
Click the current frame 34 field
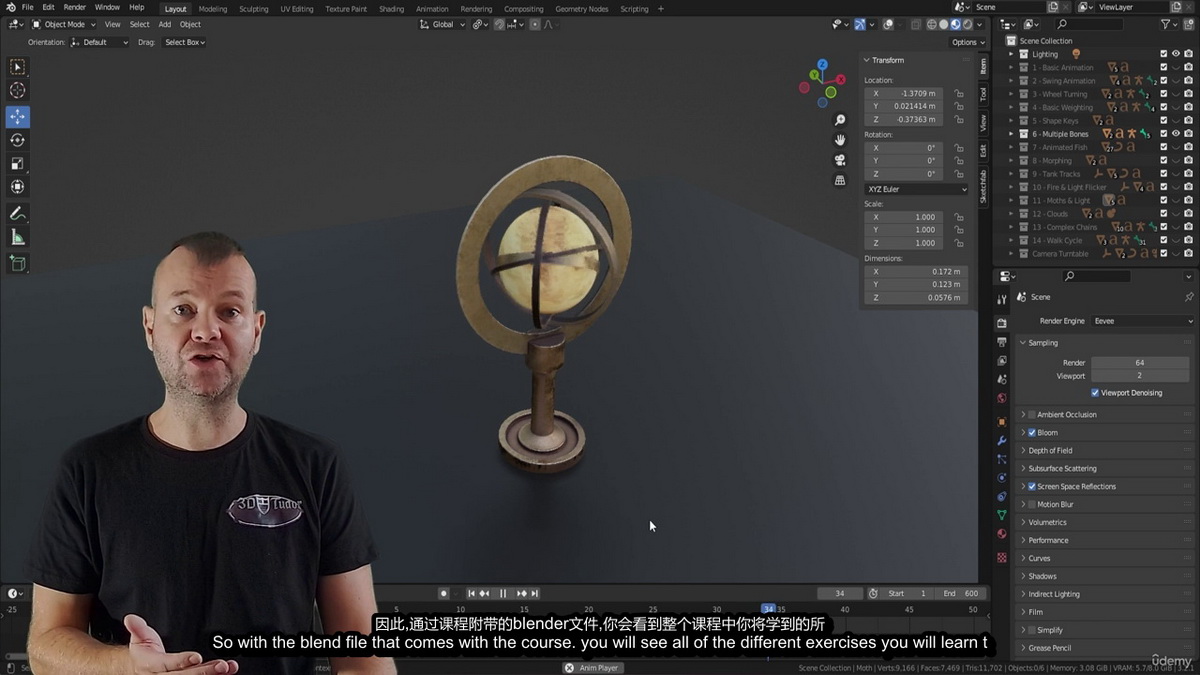pyautogui.click(x=840, y=594)
